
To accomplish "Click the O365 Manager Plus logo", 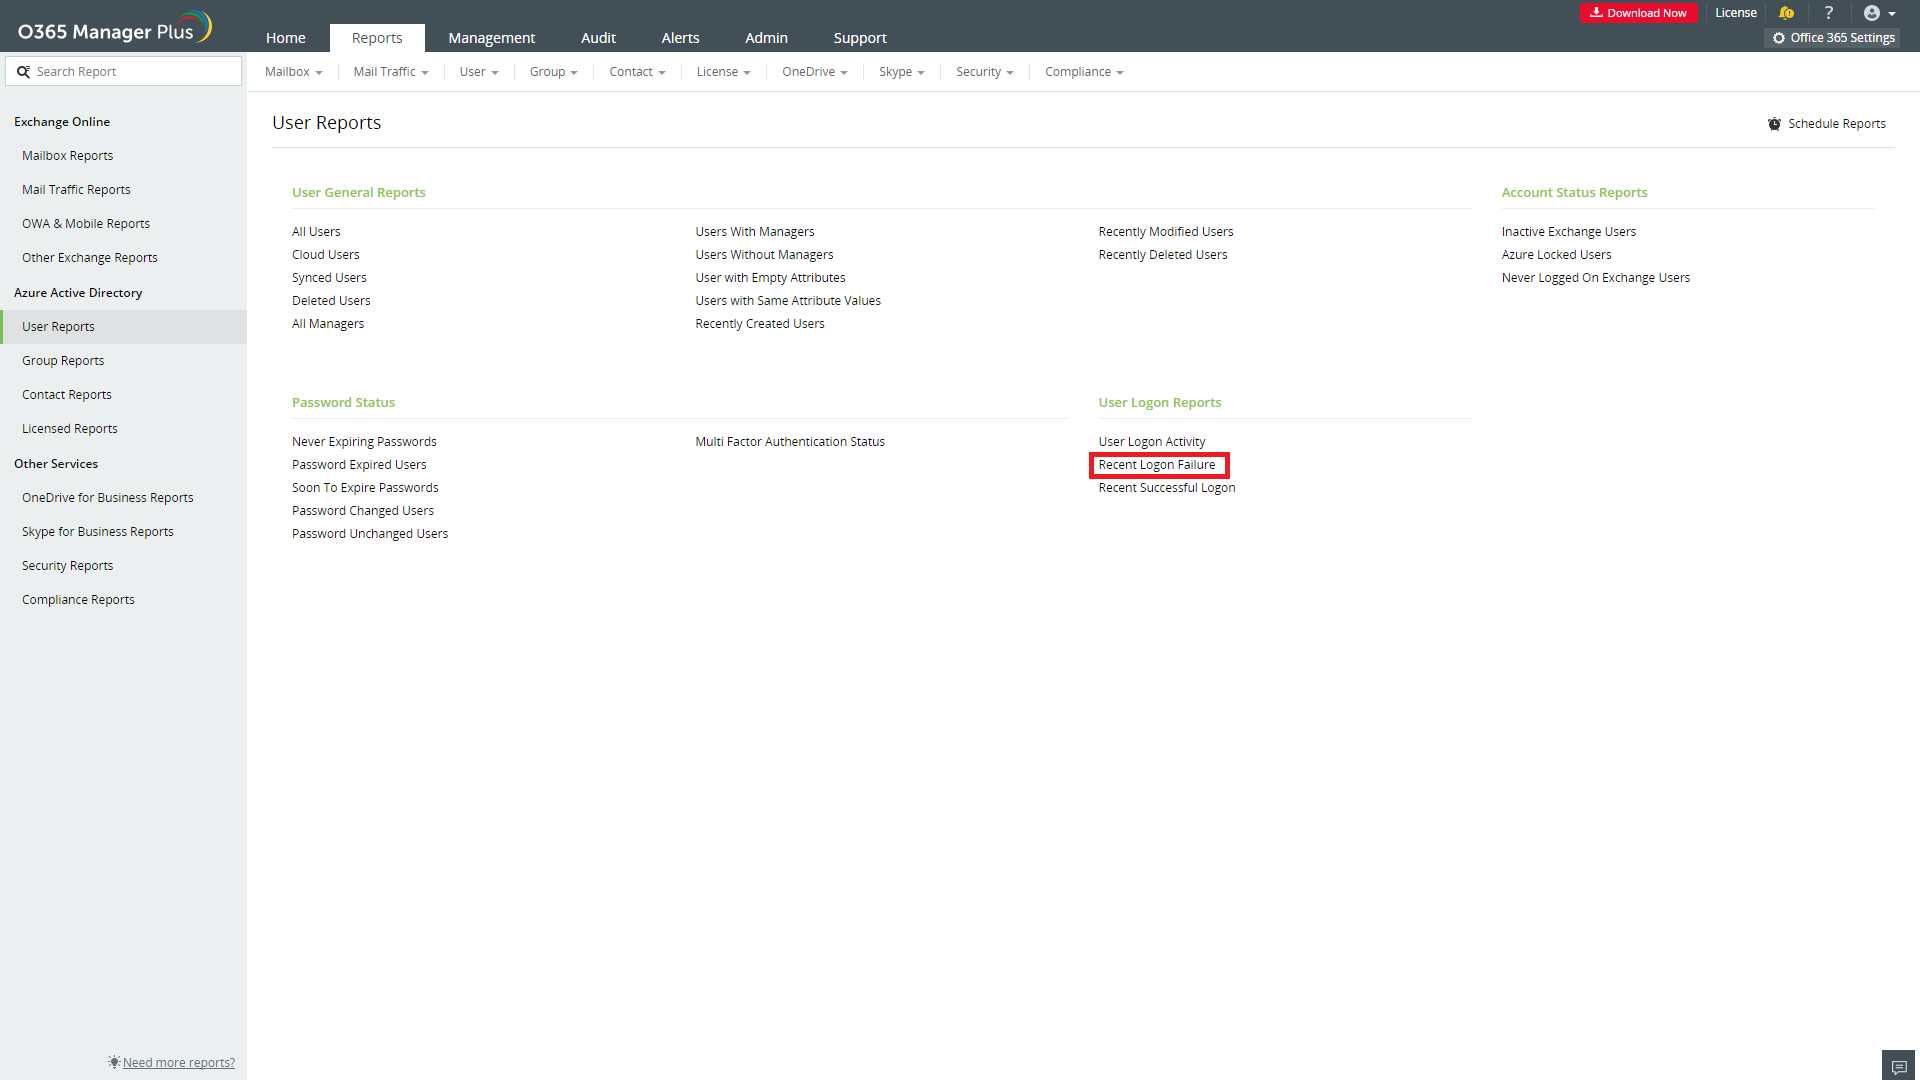I will [114, 28].
